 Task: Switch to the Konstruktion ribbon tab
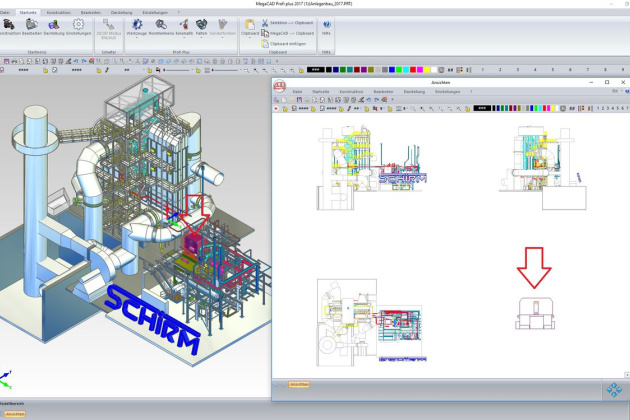[x=59, y=12]
